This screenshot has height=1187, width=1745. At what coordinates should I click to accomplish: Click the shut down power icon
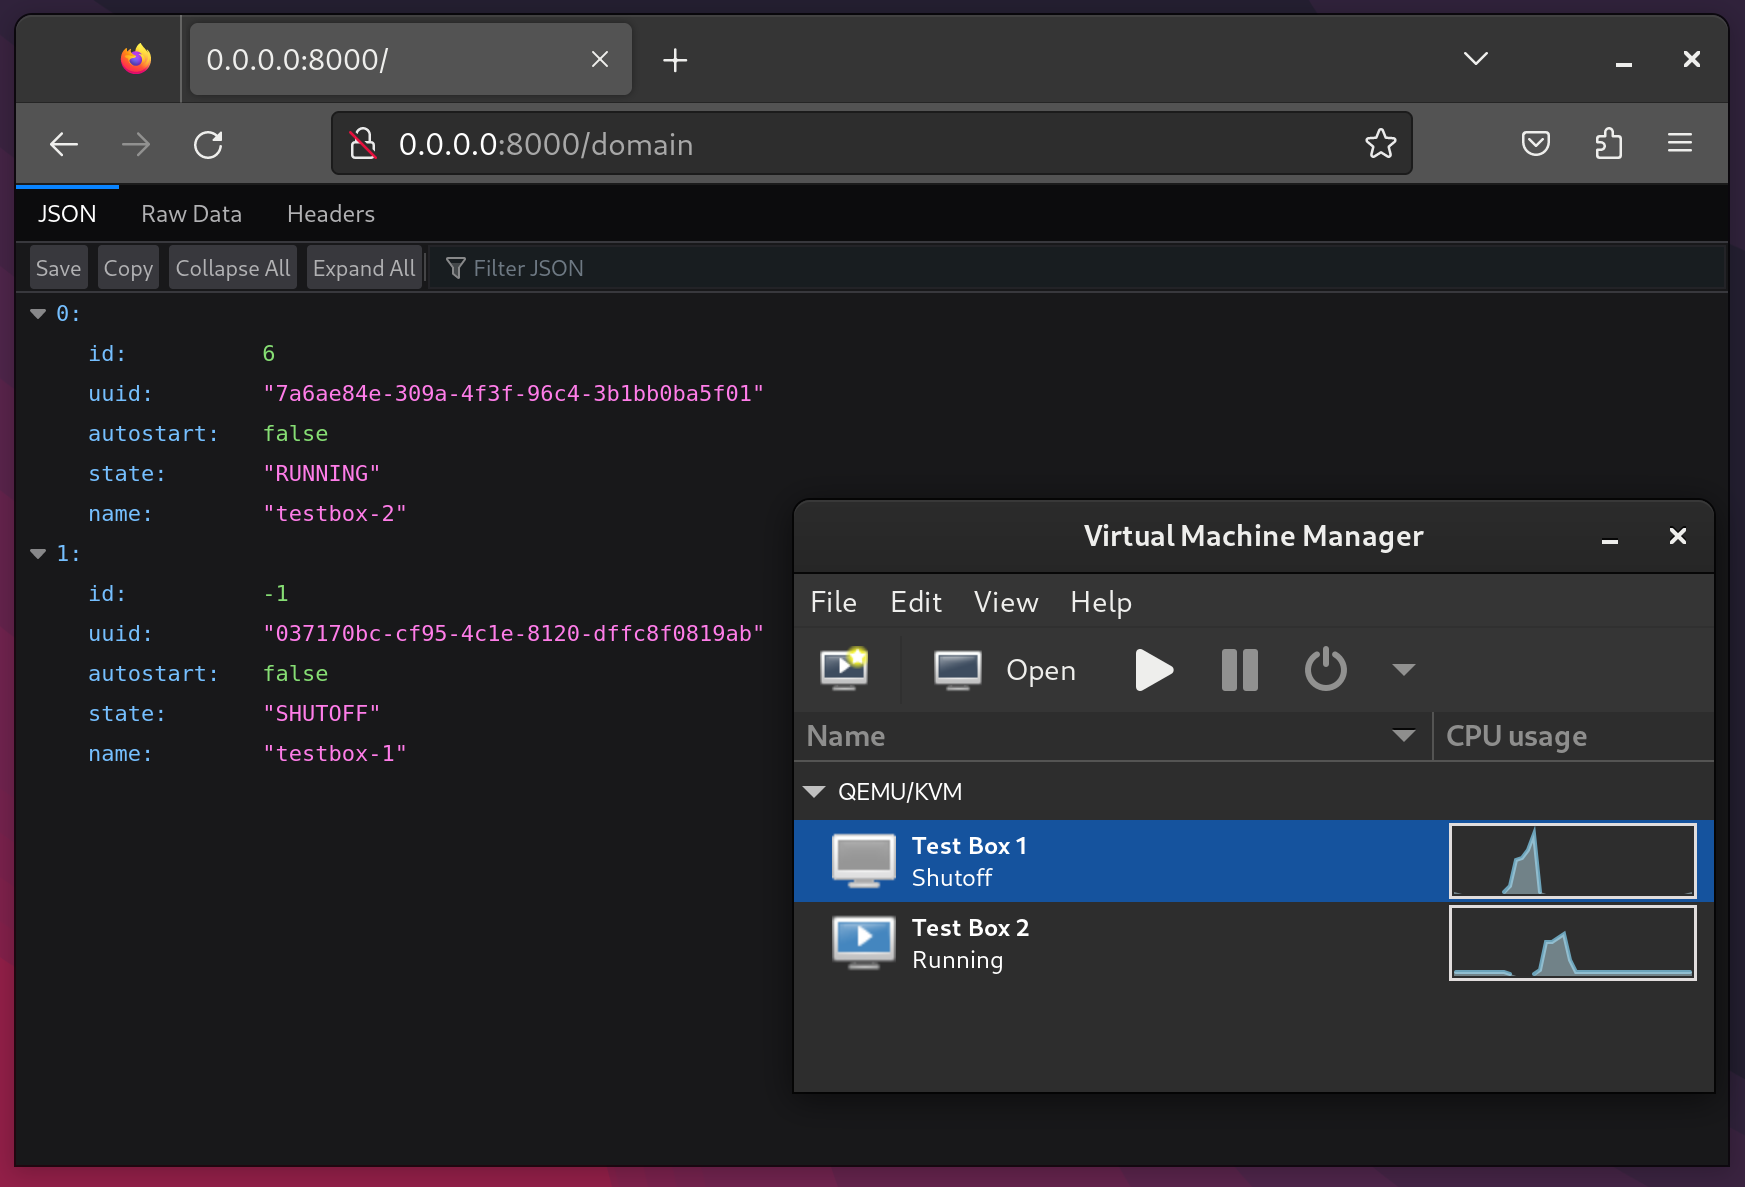pos(1325,670)
